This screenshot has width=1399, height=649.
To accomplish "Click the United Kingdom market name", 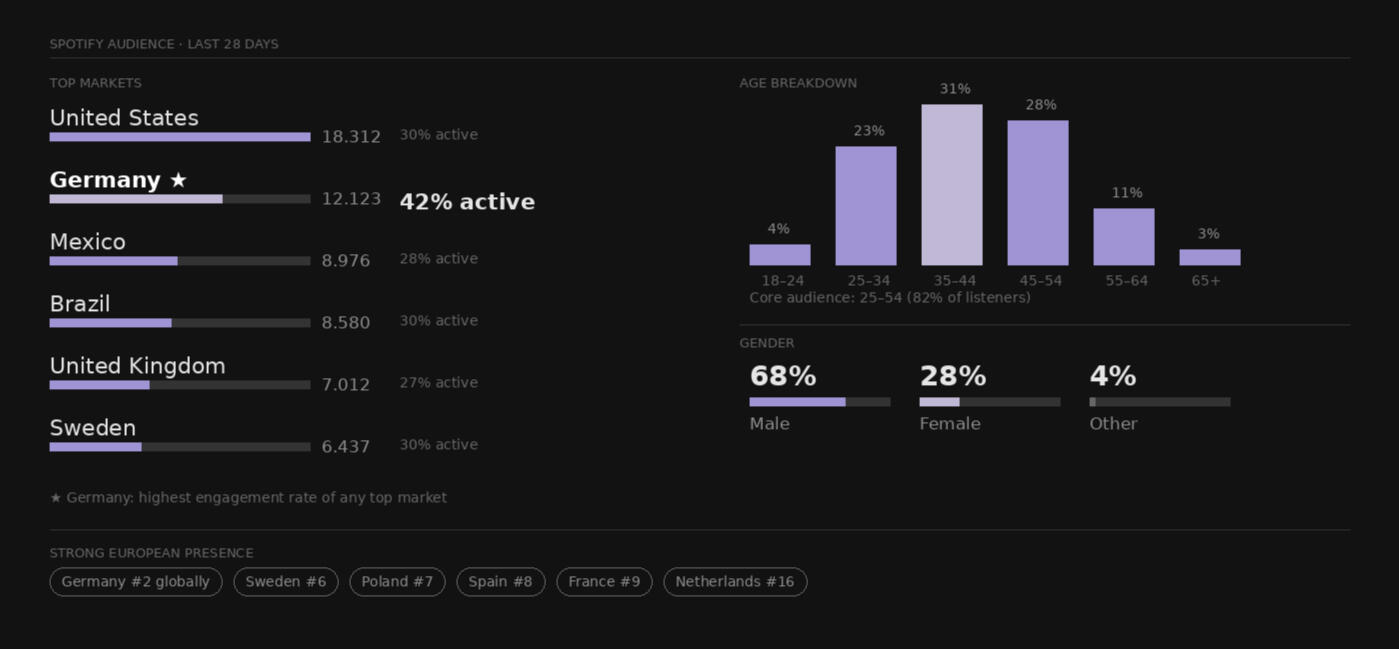I will [138, 366].
